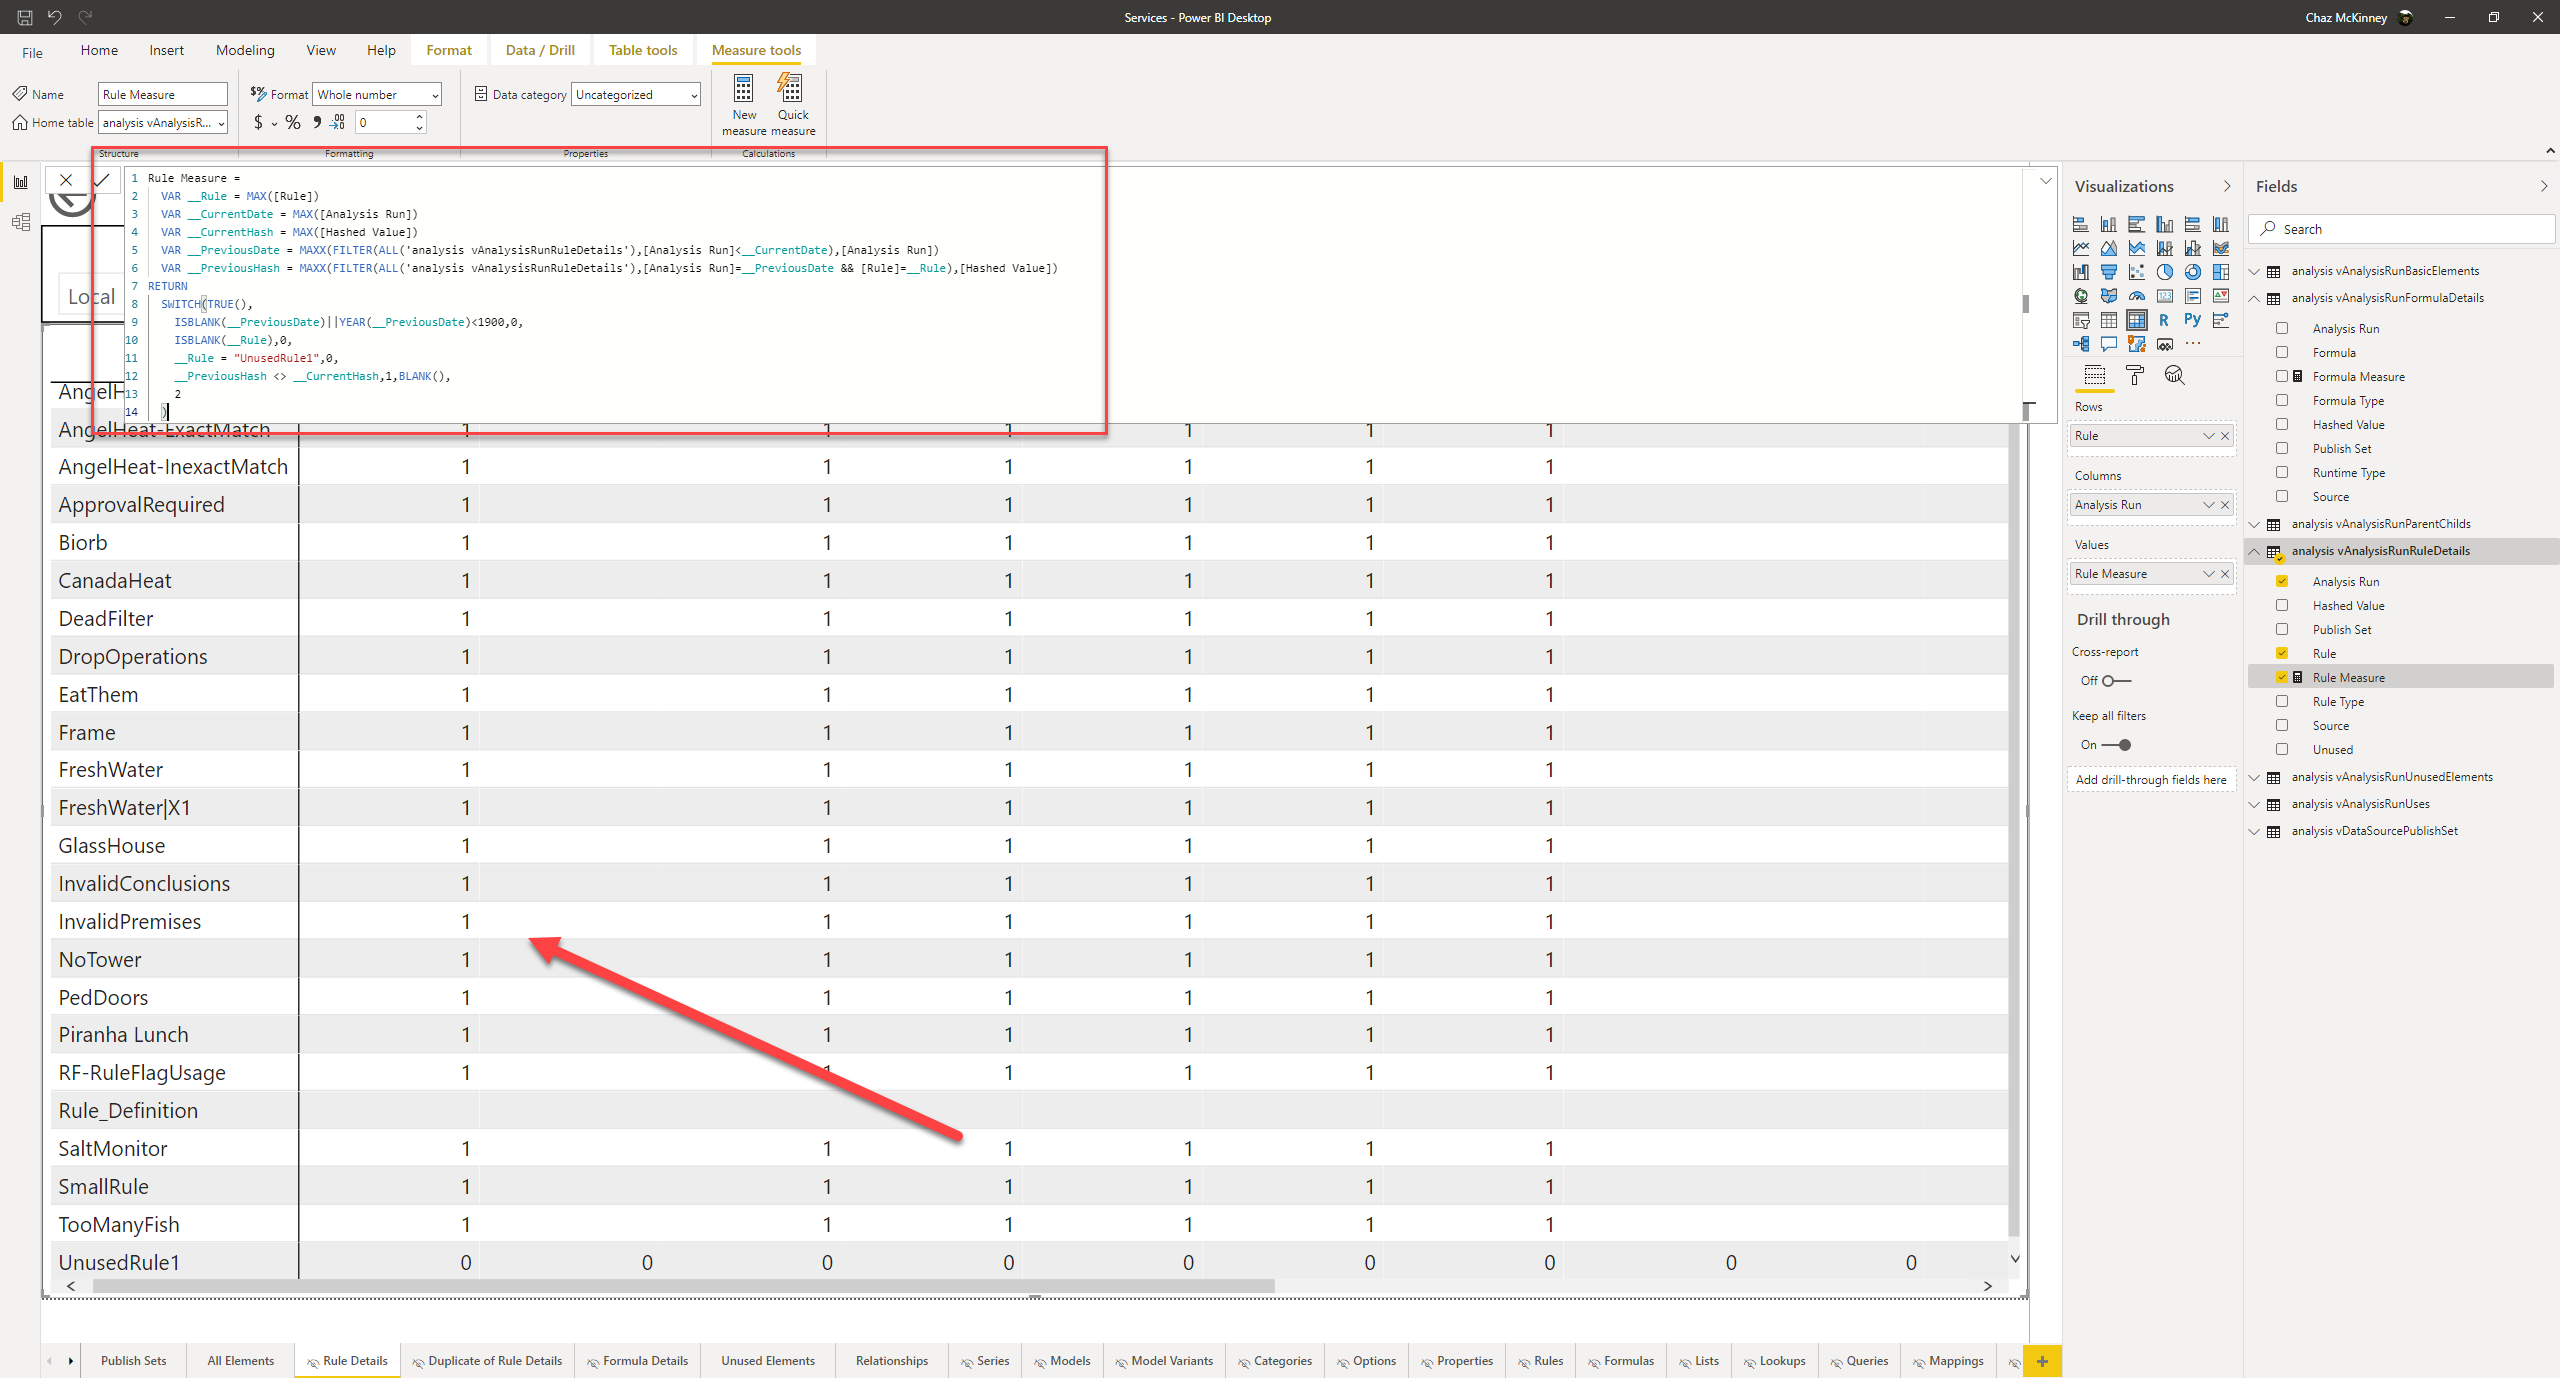Open the Data category dropdown
The height and width of the screenshot is (1378, 2560).
636,94
